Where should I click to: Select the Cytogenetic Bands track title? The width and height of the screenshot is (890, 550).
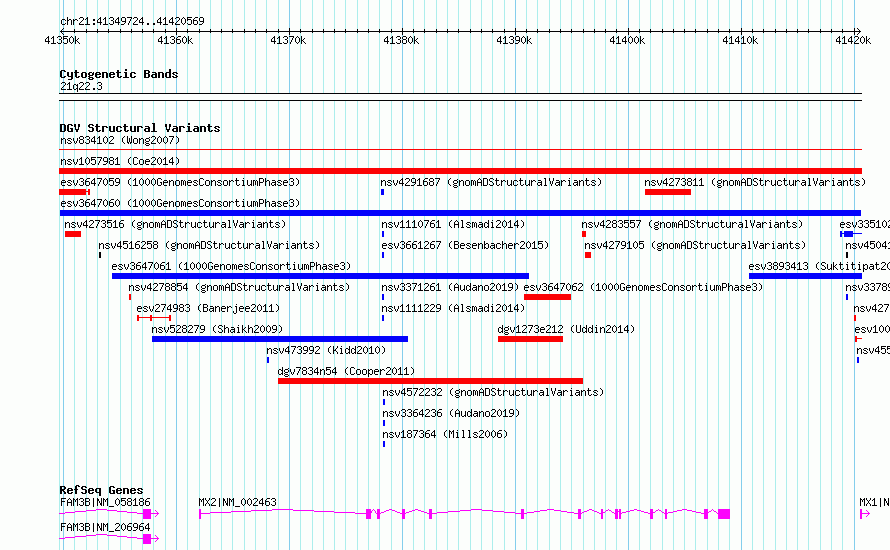coord(119,74)
